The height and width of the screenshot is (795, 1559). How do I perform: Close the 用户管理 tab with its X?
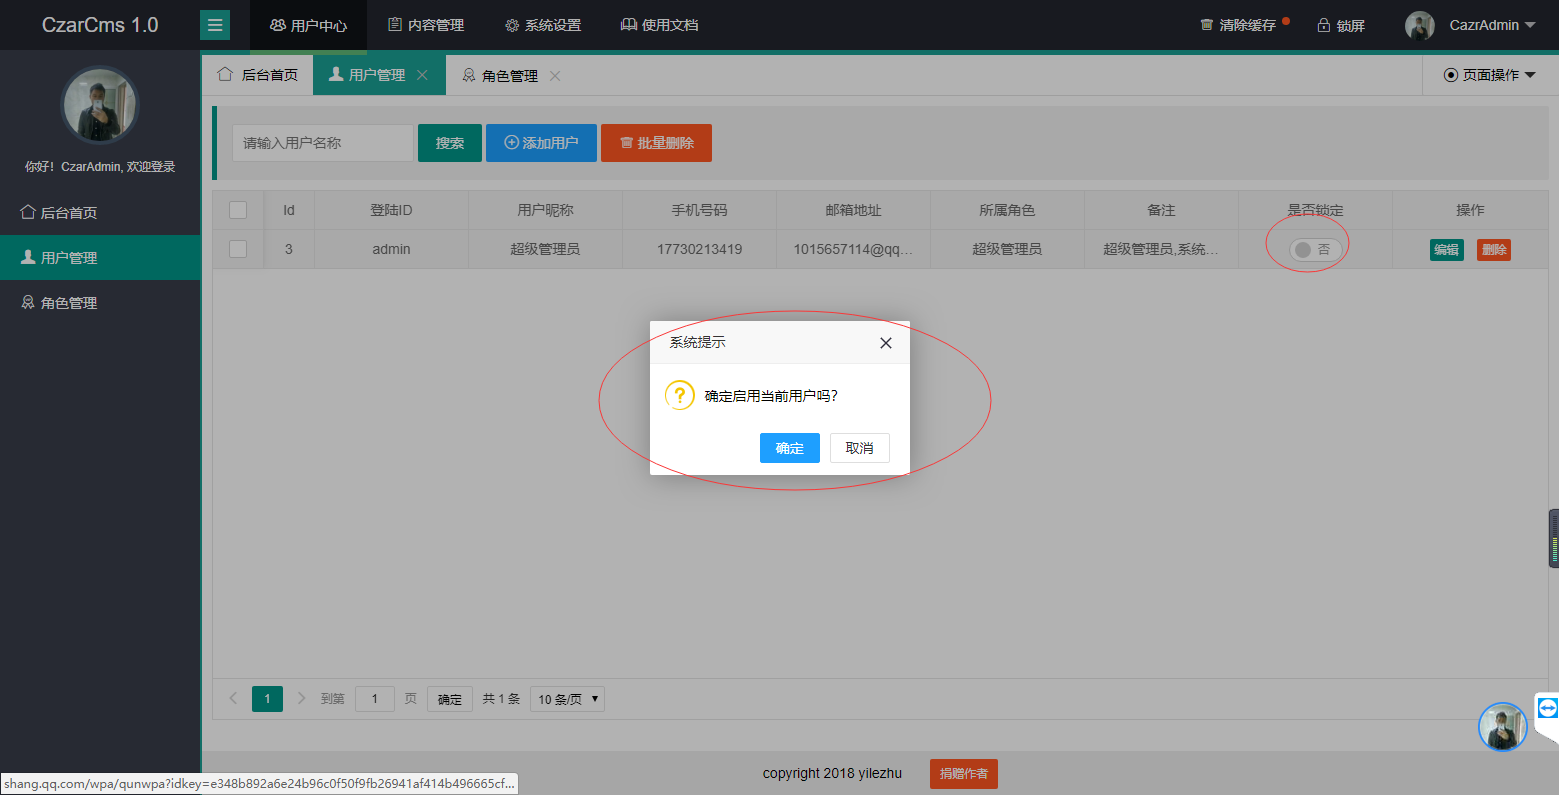[x=422, y=75]
